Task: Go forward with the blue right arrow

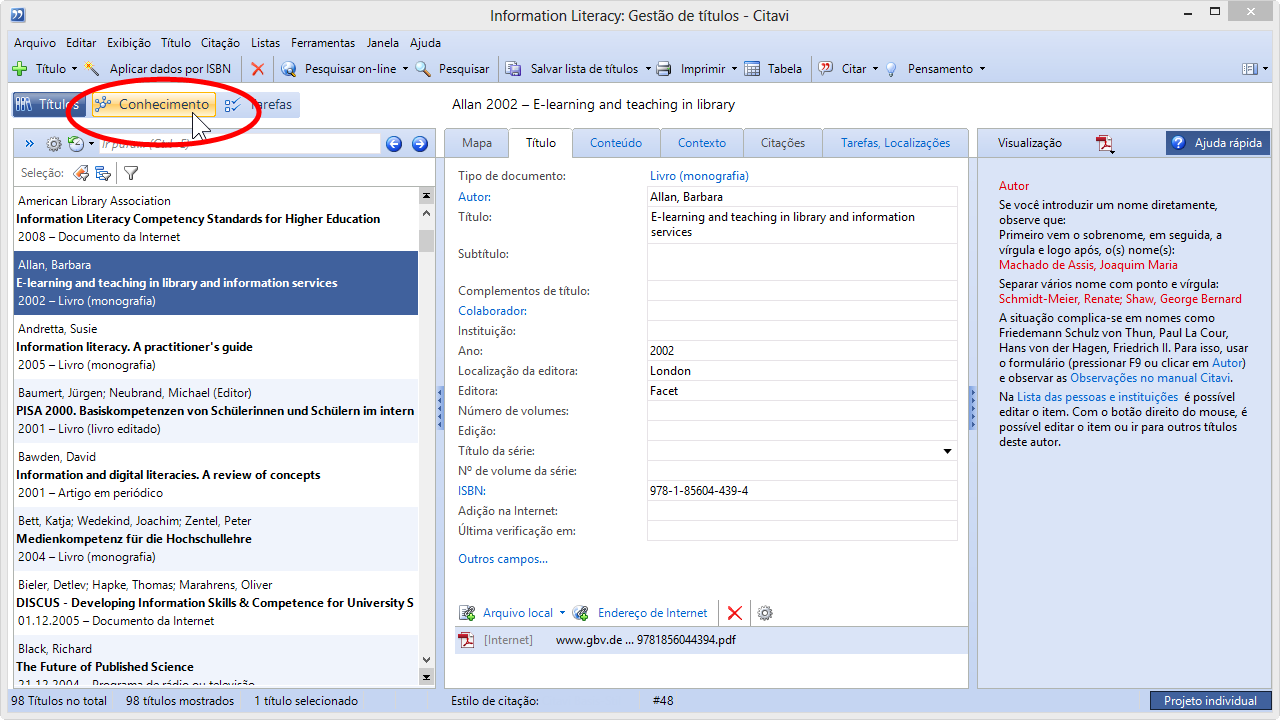Action: point(420,144)
